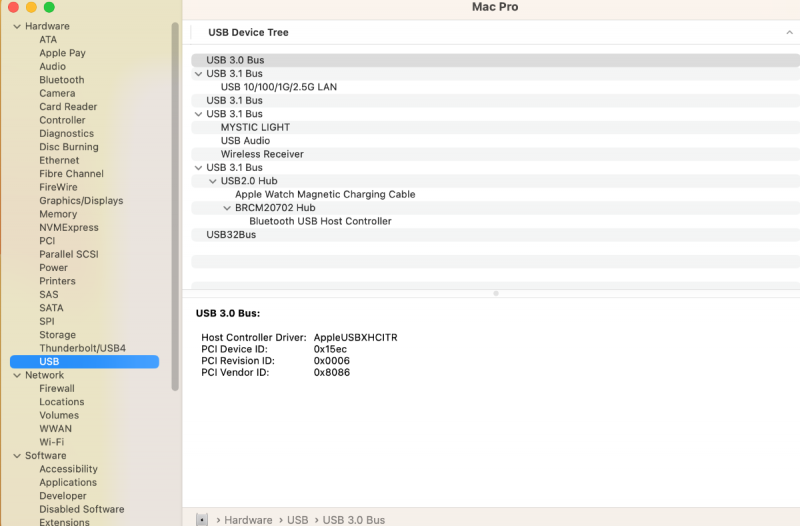The height and width of the screenshot is (526, 800).
Task: Collapse the Hardware section in sidebar
Action: coord(17,27)
